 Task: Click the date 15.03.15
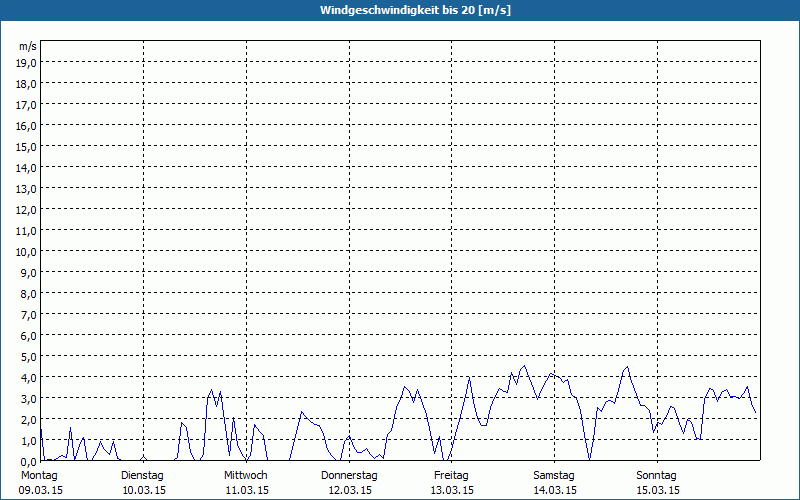(x=658, y=490)
